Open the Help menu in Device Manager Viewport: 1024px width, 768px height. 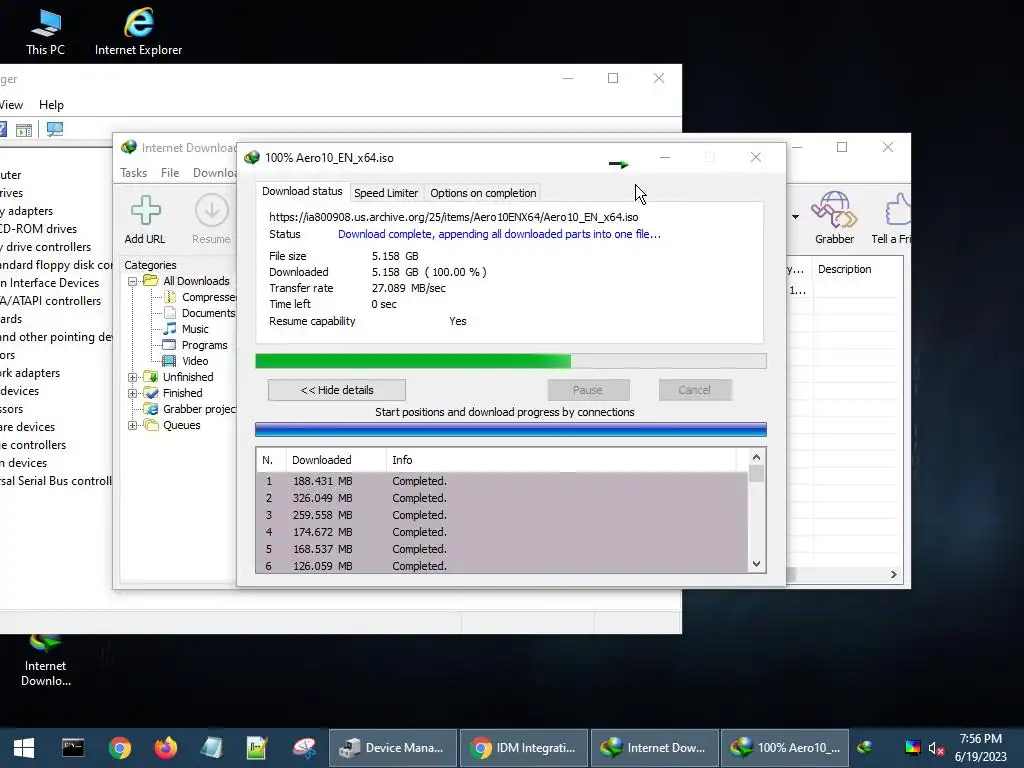pos(51,104)
